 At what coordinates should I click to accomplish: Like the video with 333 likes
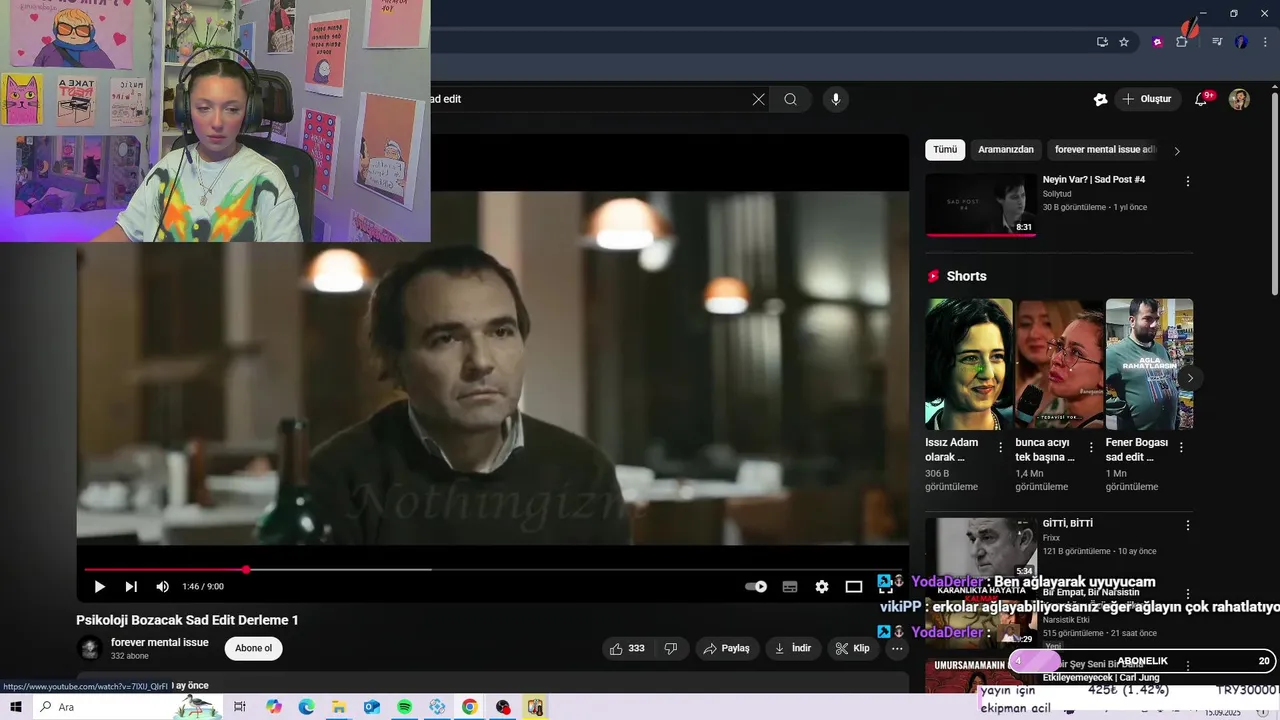627,649
